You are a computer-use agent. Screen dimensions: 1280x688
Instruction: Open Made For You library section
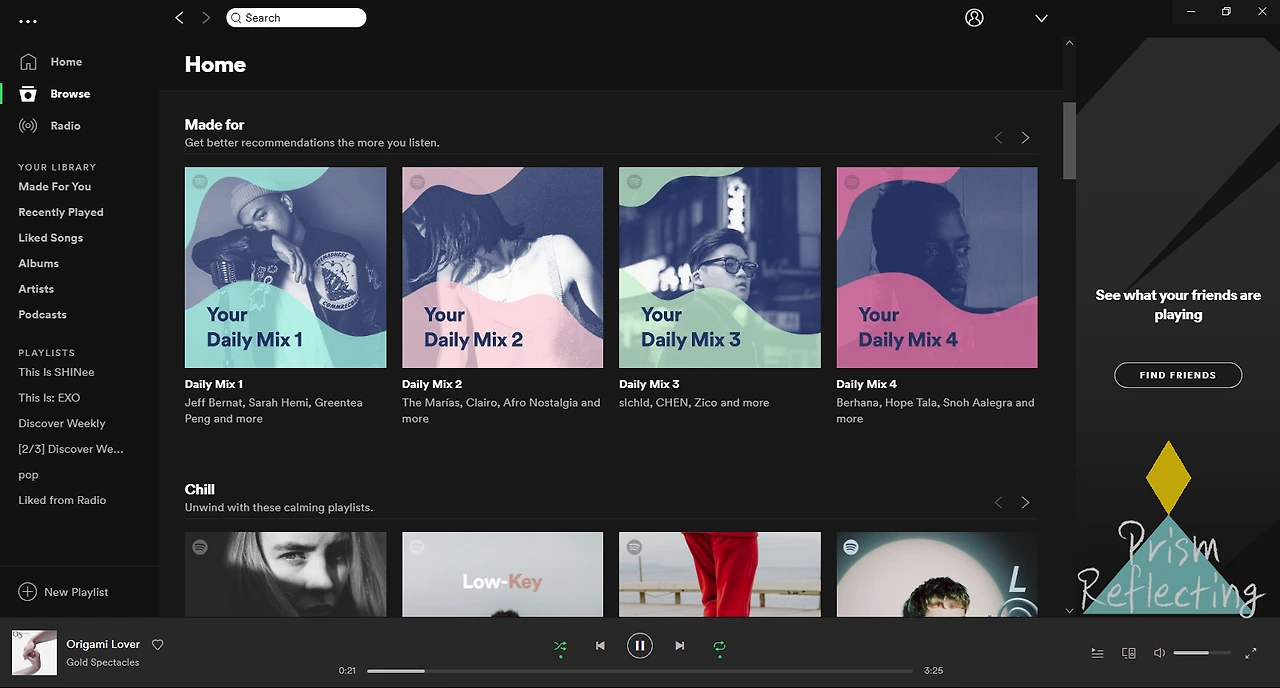[55, 187]
